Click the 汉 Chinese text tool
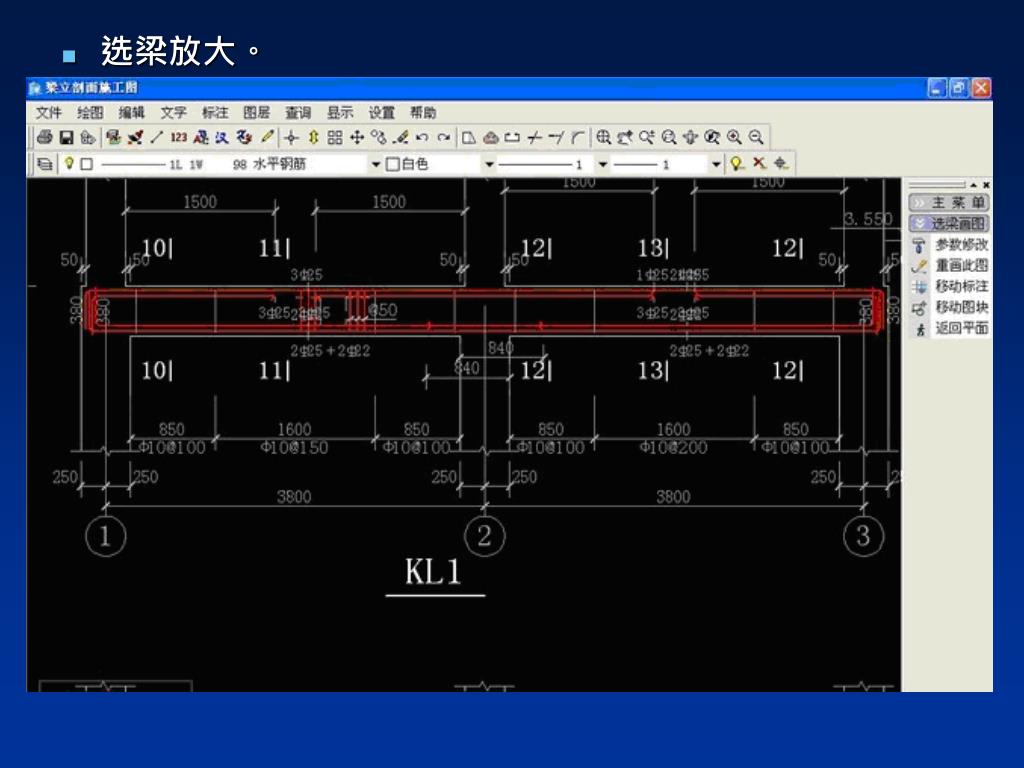 pos(222,137)
